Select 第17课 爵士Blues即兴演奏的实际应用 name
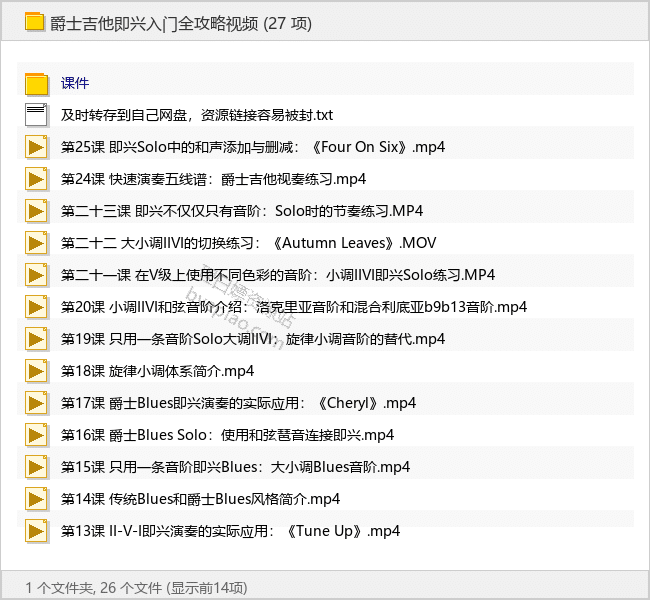The image size is (650, 600). coord(238,403)
